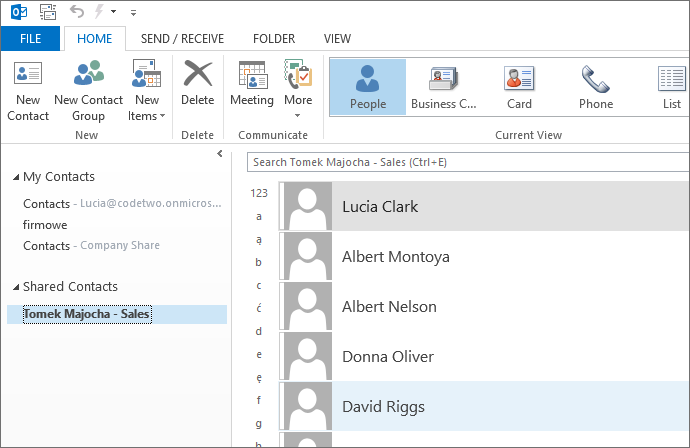Jump to letter ć in index
The height and width of the screenshot is (448, 690).
(259, 308)
